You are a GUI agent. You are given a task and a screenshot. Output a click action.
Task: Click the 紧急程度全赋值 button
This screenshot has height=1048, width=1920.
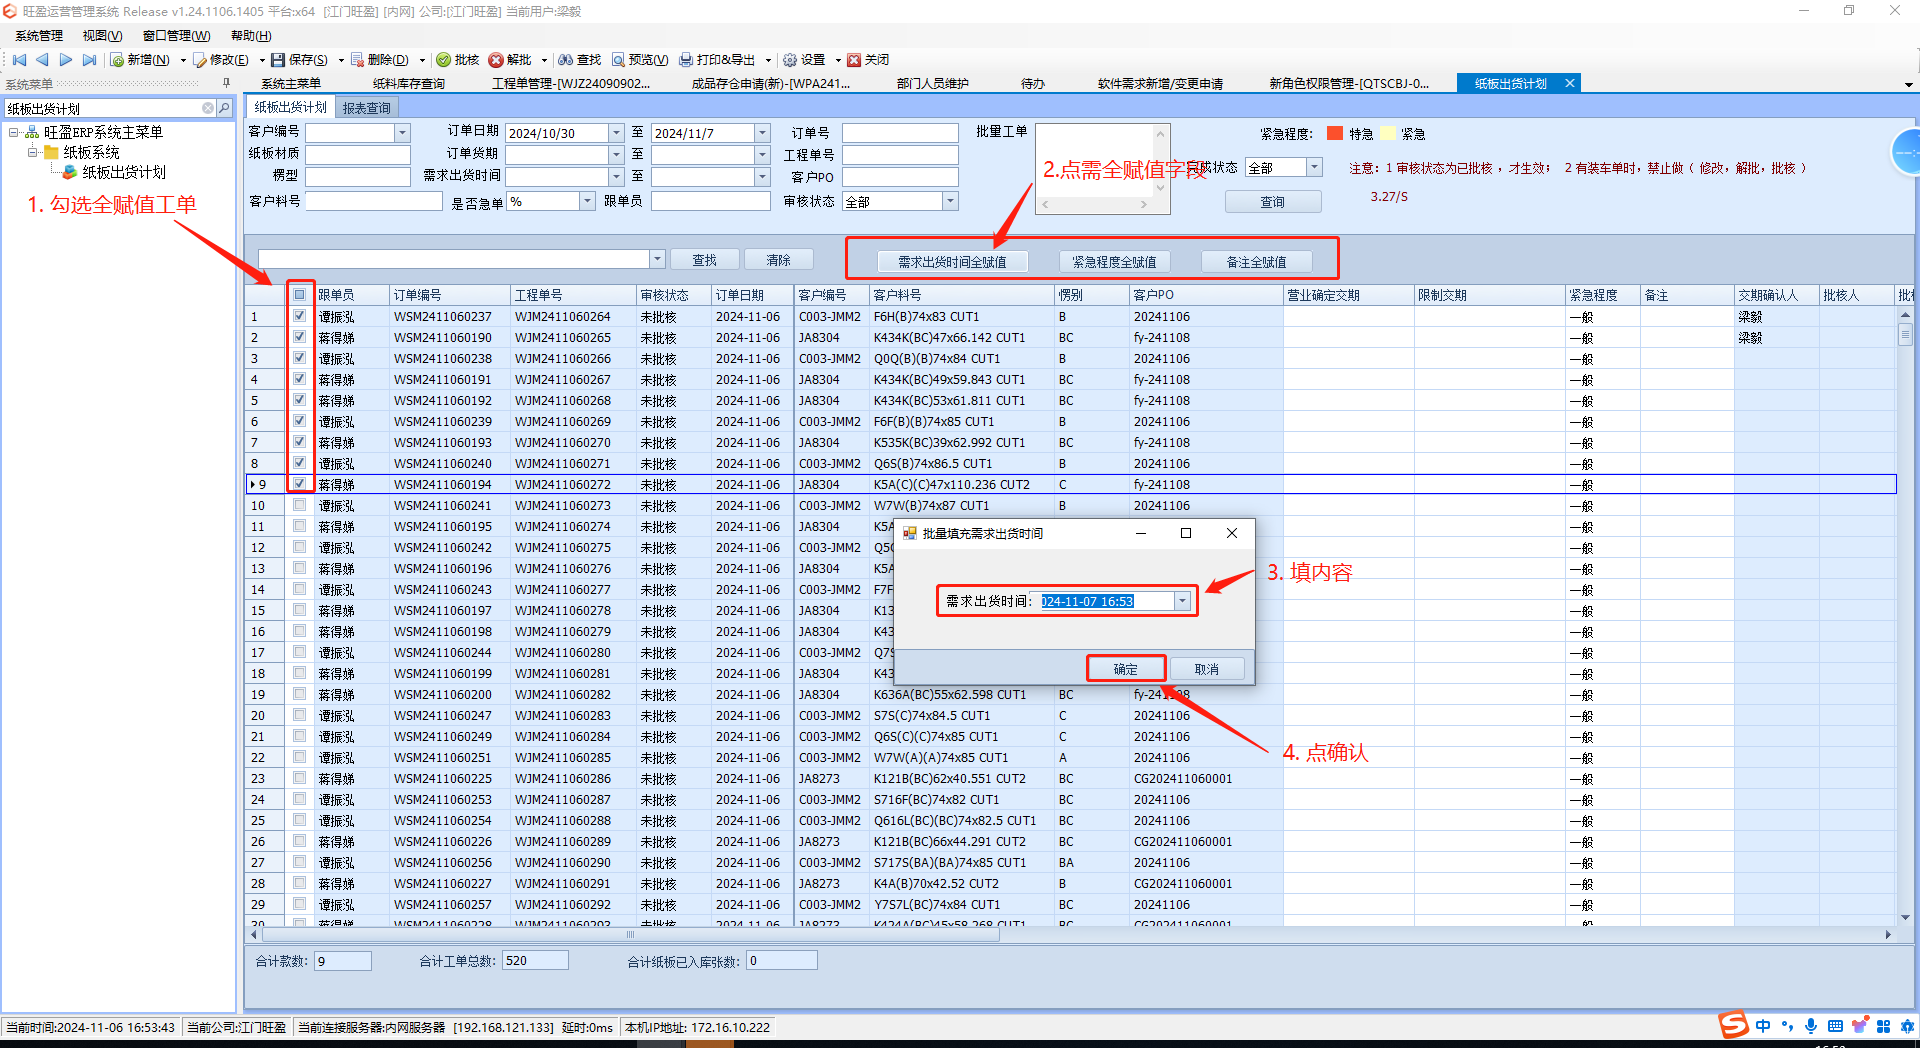[1115, 262]
